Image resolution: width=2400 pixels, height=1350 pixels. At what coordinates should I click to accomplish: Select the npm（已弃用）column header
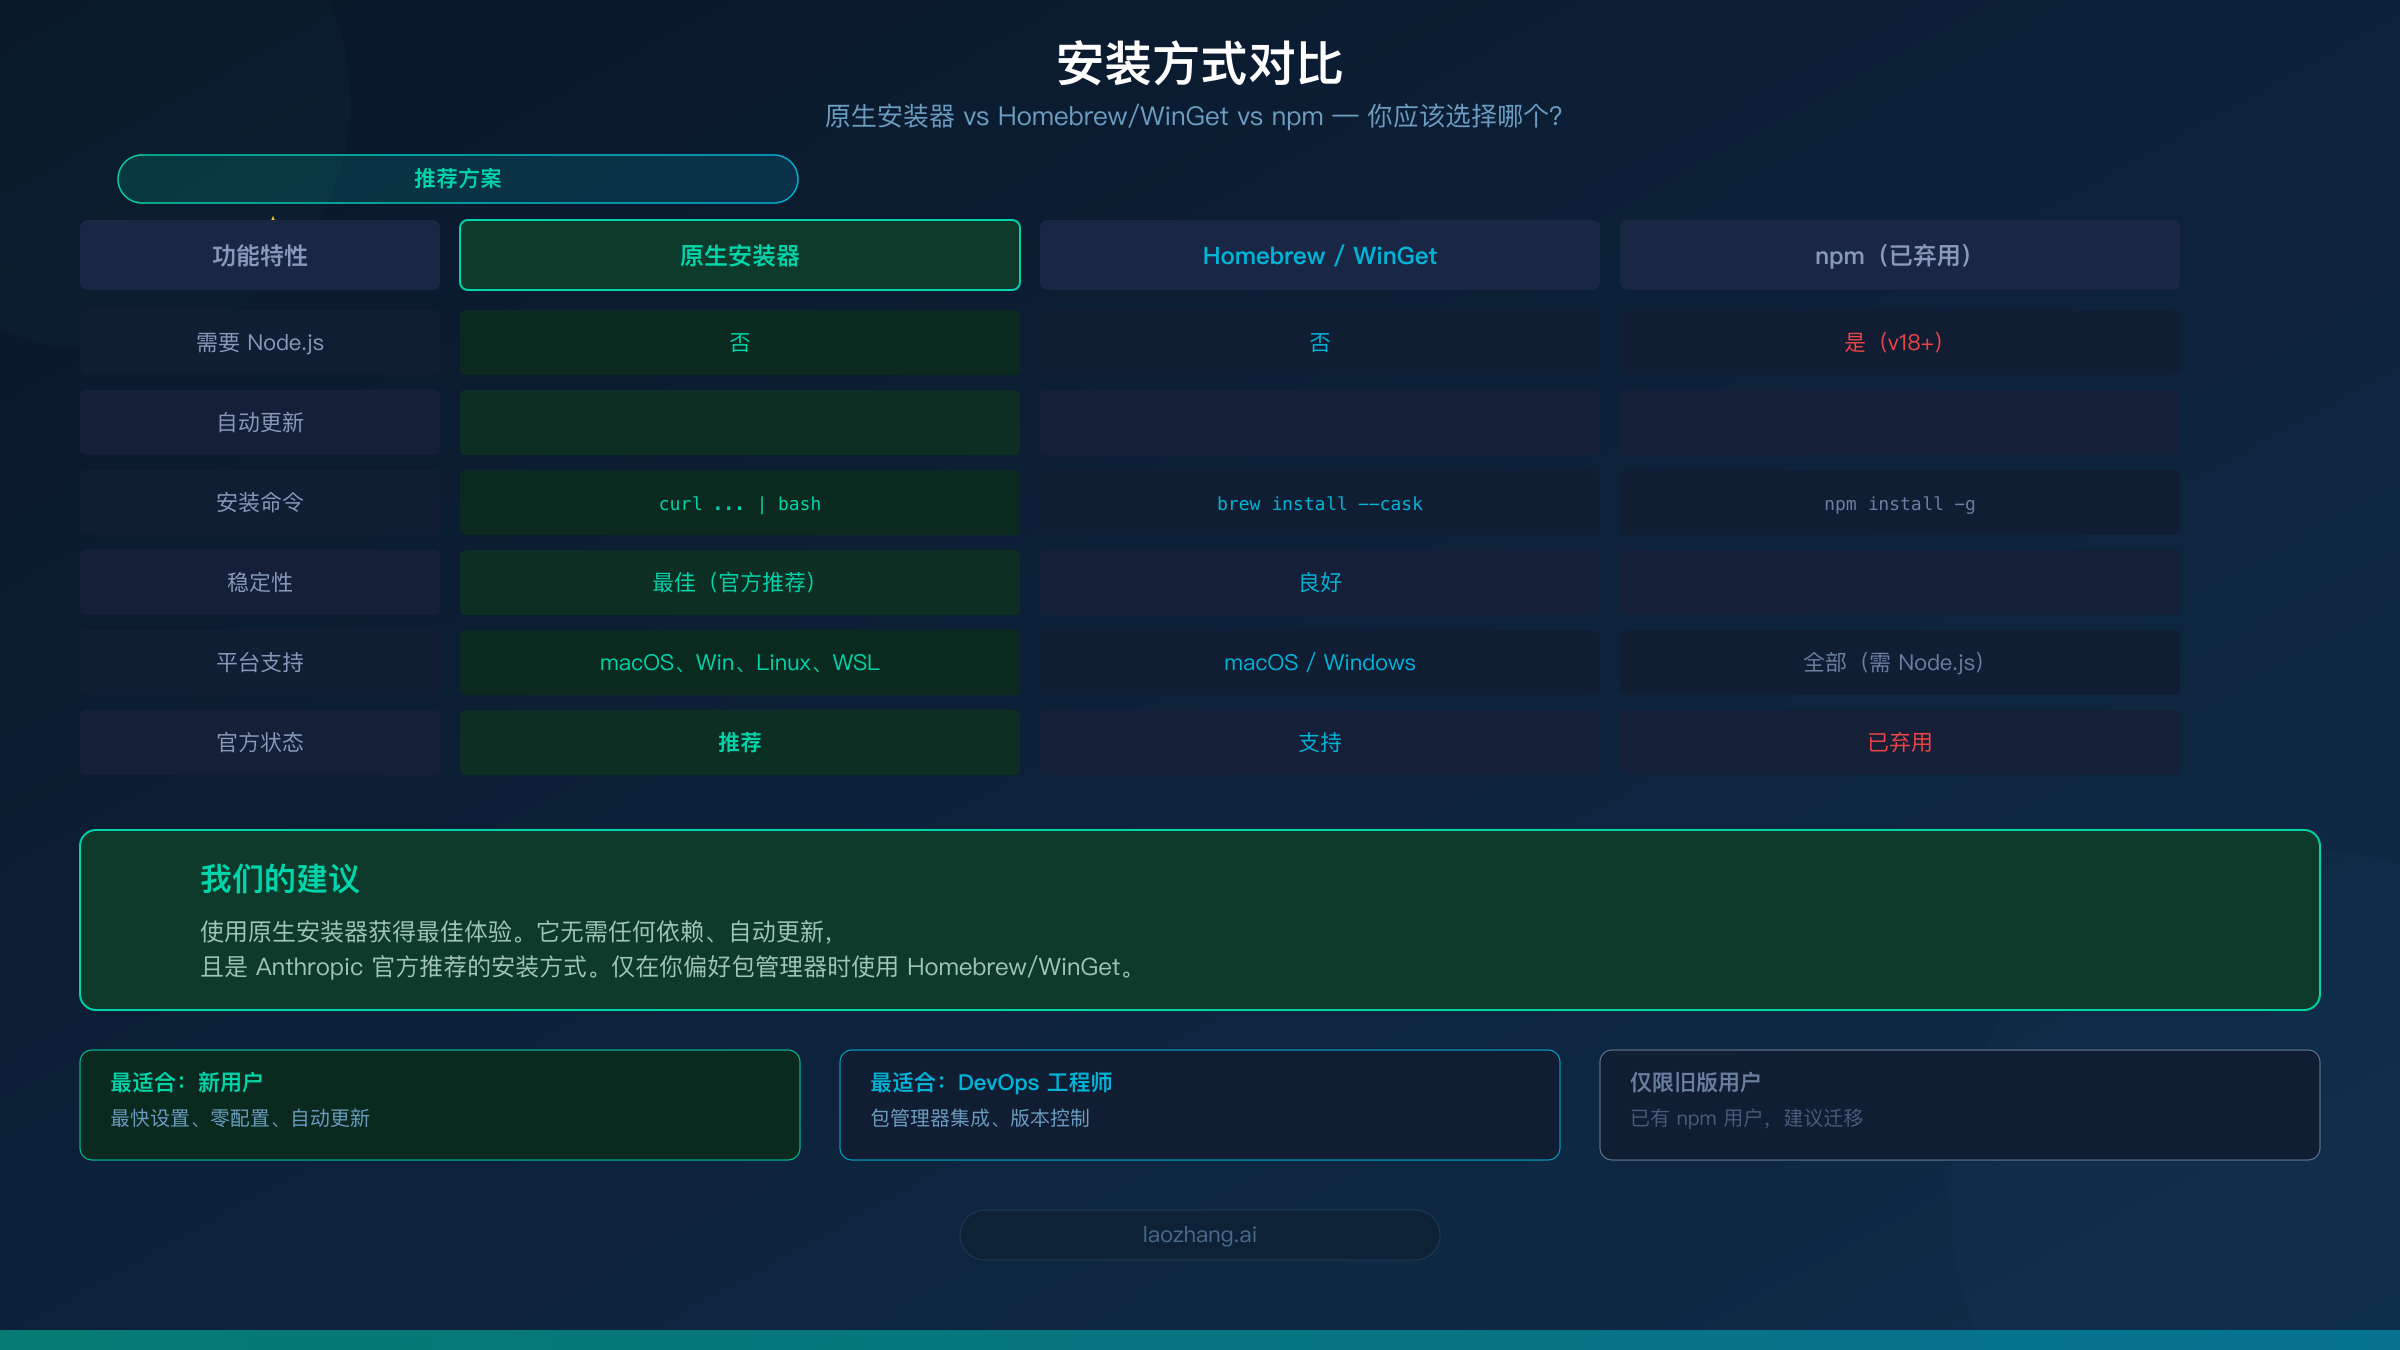[x=1898, y=255]
